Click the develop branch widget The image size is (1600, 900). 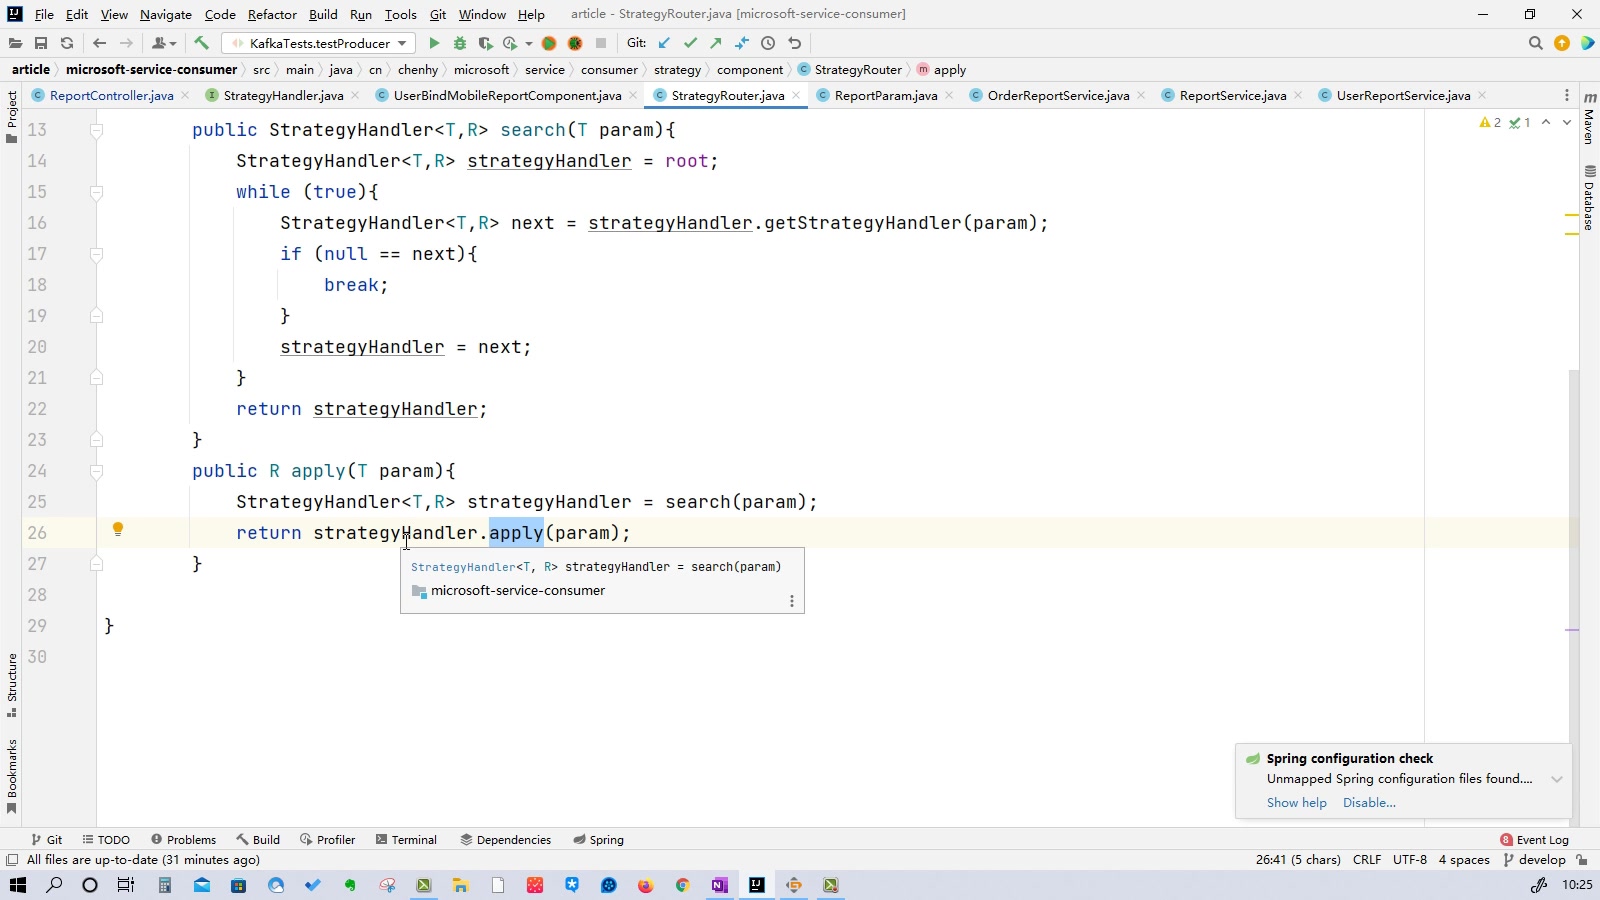click(x=1534, y=860)
